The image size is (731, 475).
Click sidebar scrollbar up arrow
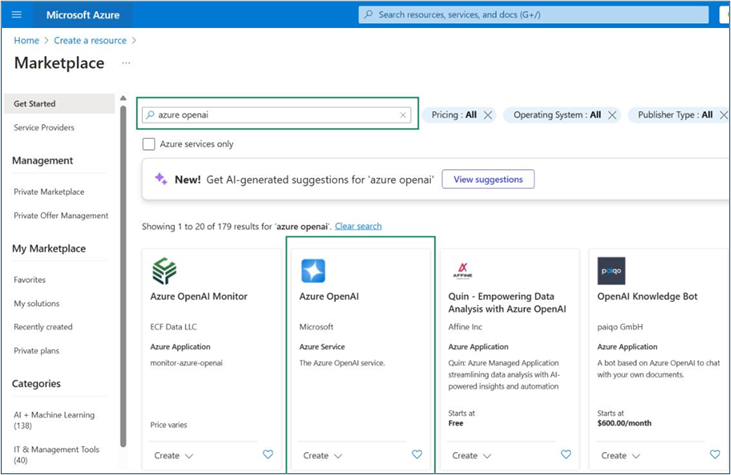123,98
